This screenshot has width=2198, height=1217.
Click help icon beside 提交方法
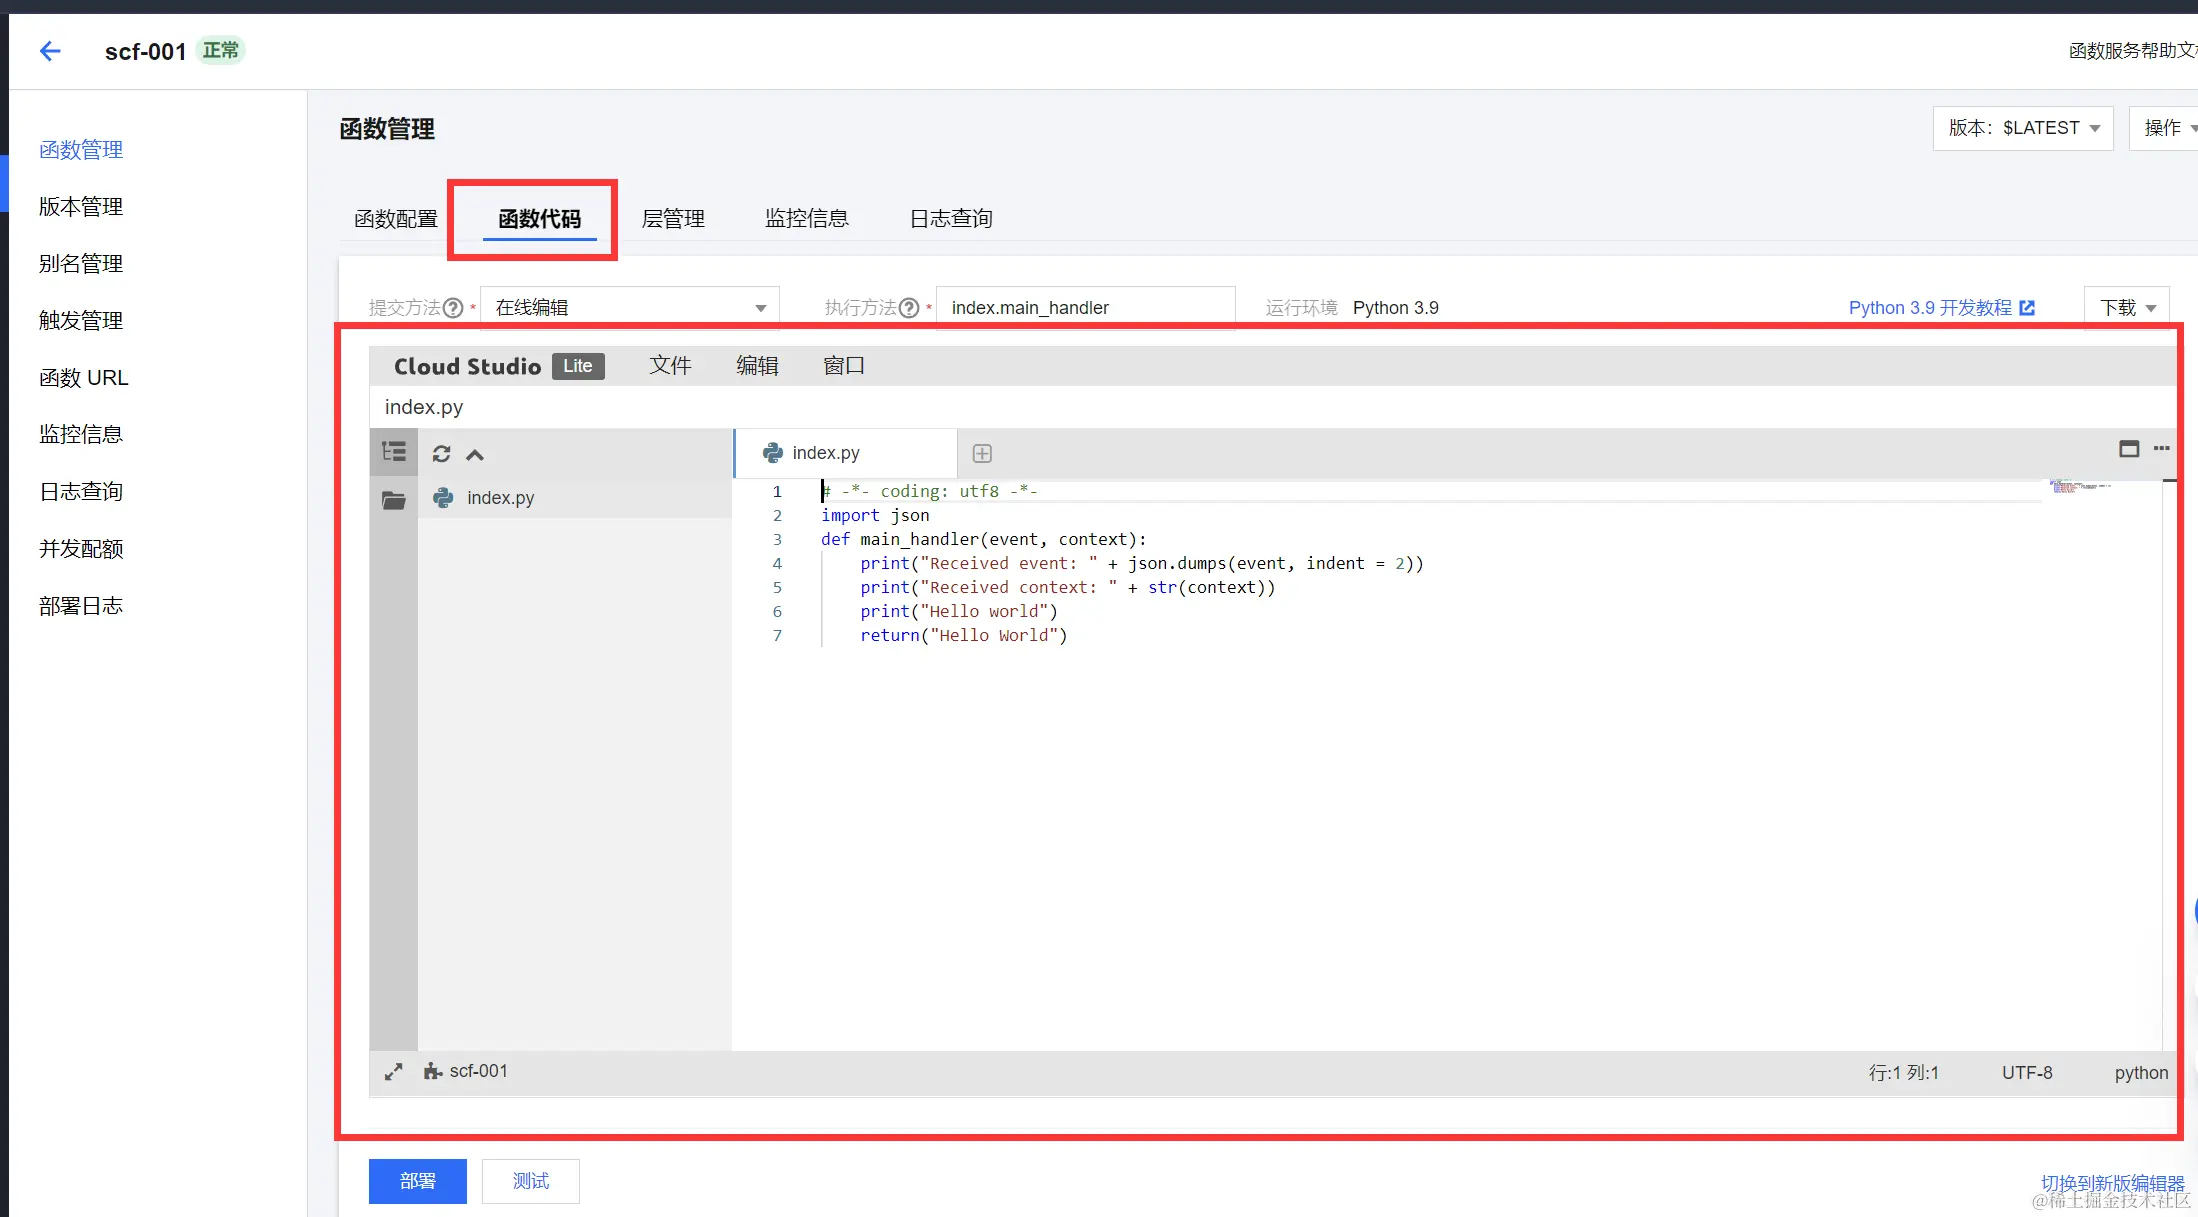[453, 308]
